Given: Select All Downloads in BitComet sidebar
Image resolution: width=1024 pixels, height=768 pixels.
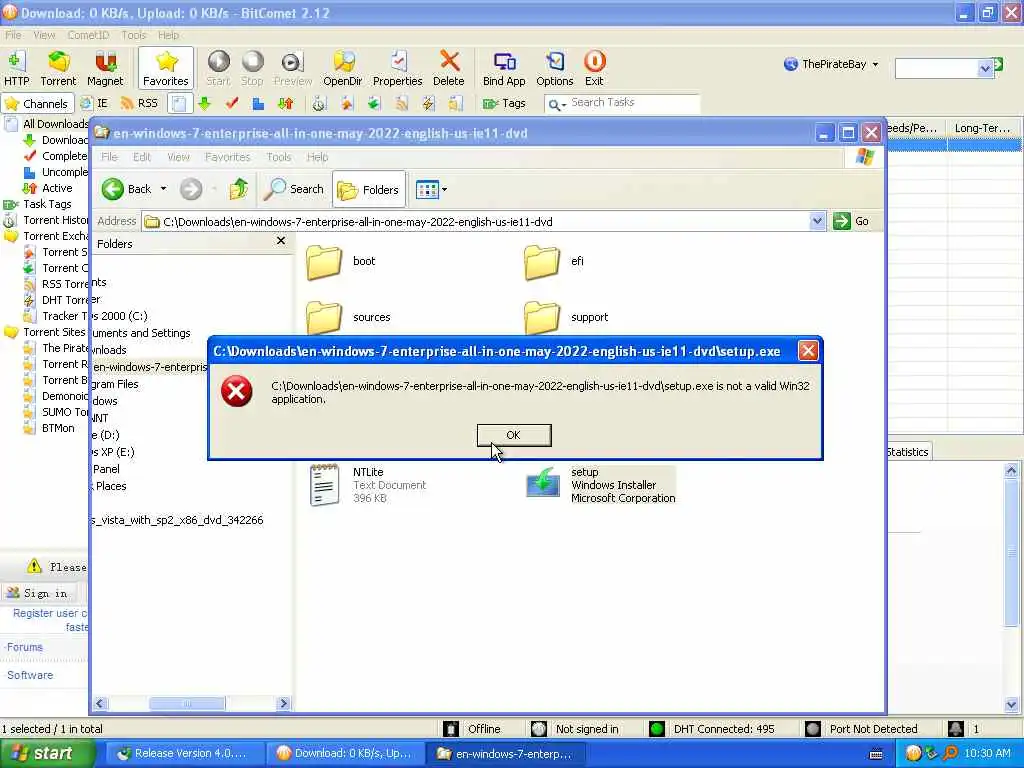Looking at the screenshot, I should 47,123.
